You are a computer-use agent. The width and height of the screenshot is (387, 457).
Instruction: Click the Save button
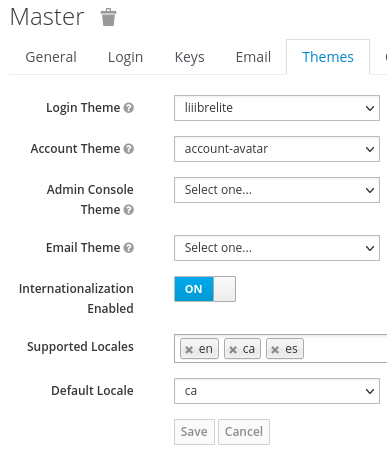coord(194,432)
